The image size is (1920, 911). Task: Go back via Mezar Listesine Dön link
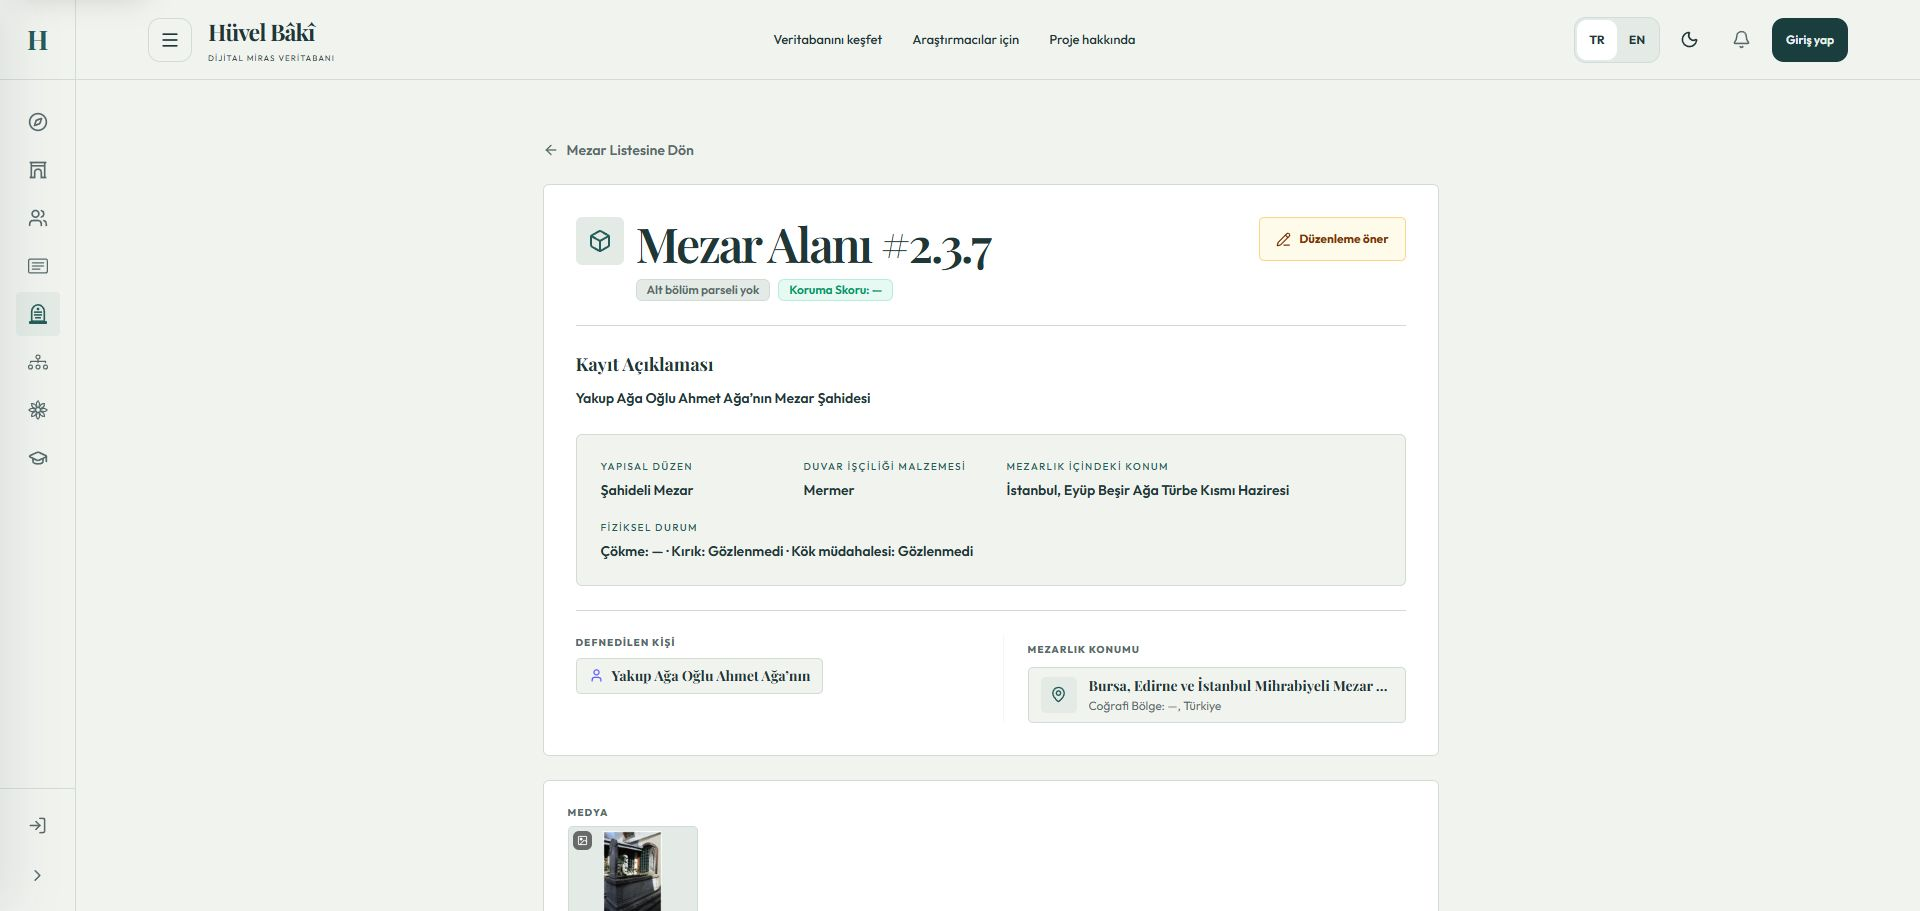click(x=619, y=150)
